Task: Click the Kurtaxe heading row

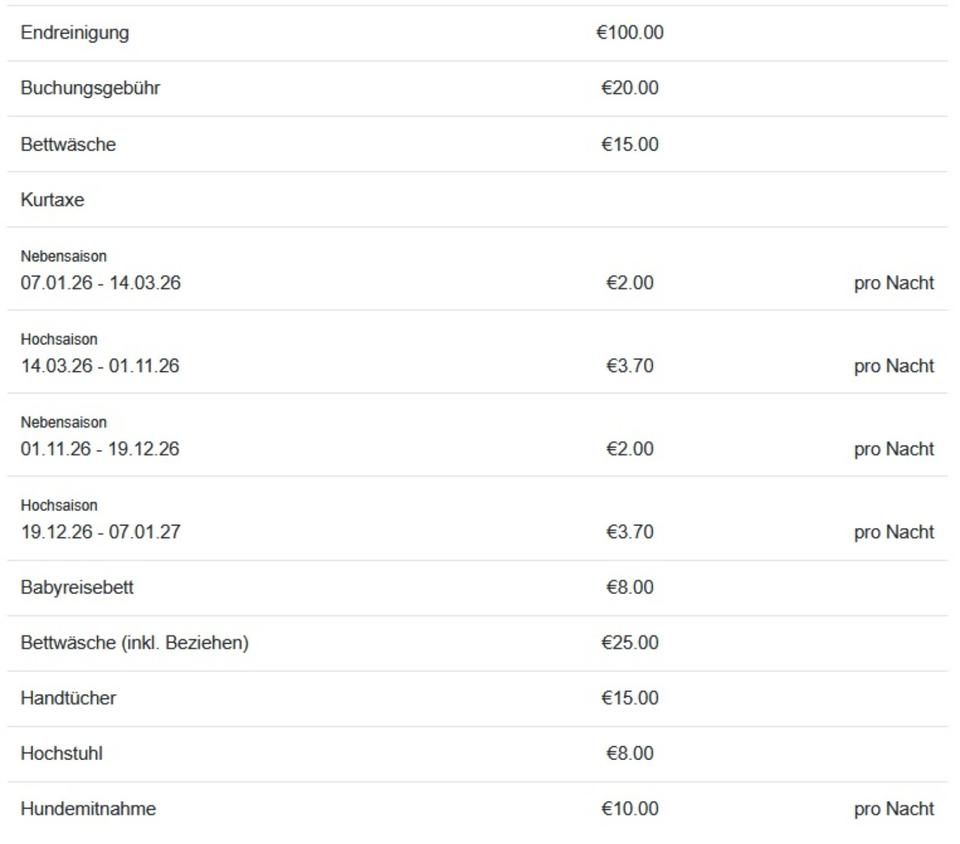Action: tap(53, 200)
